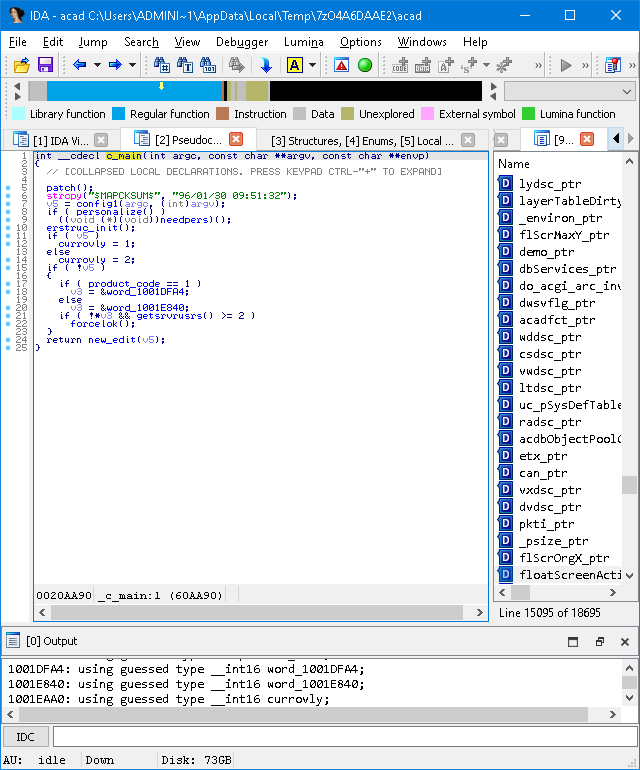Open the Debugger menu

[242, 42]
